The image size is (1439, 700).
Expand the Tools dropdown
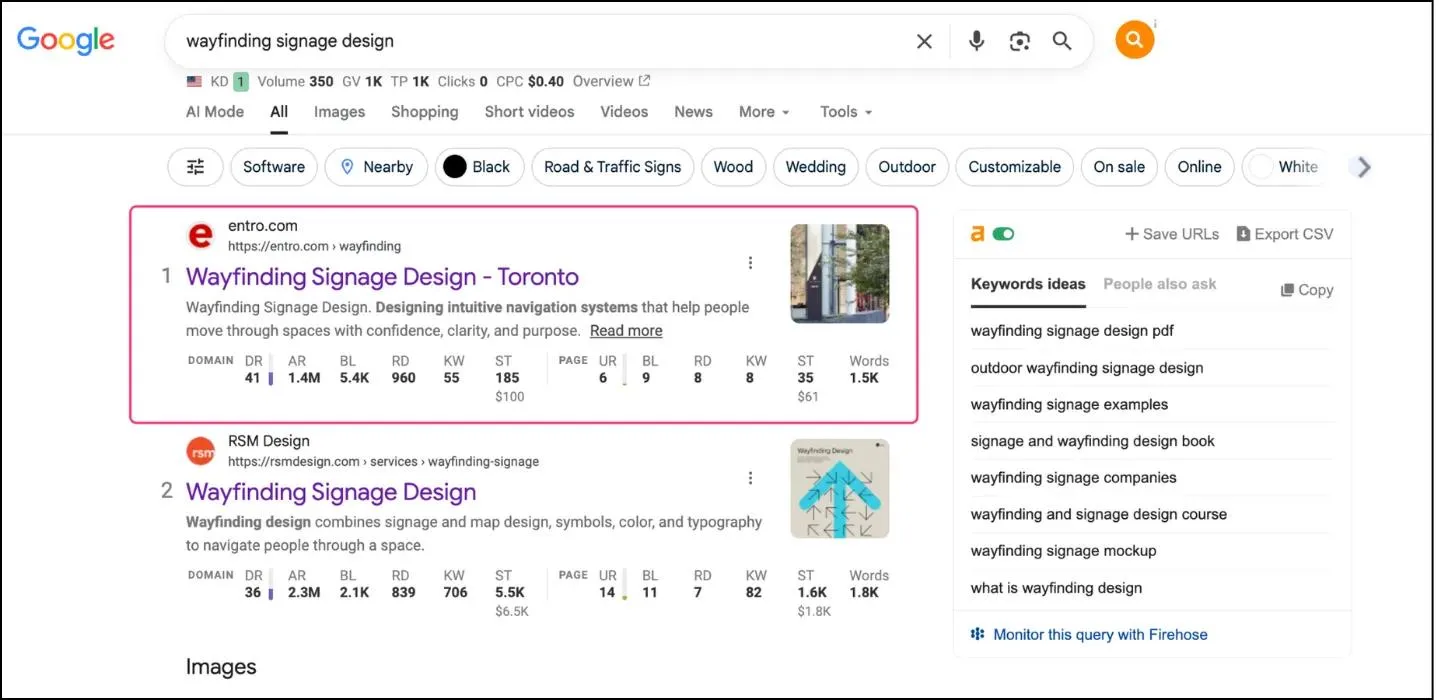pos(846,112)
